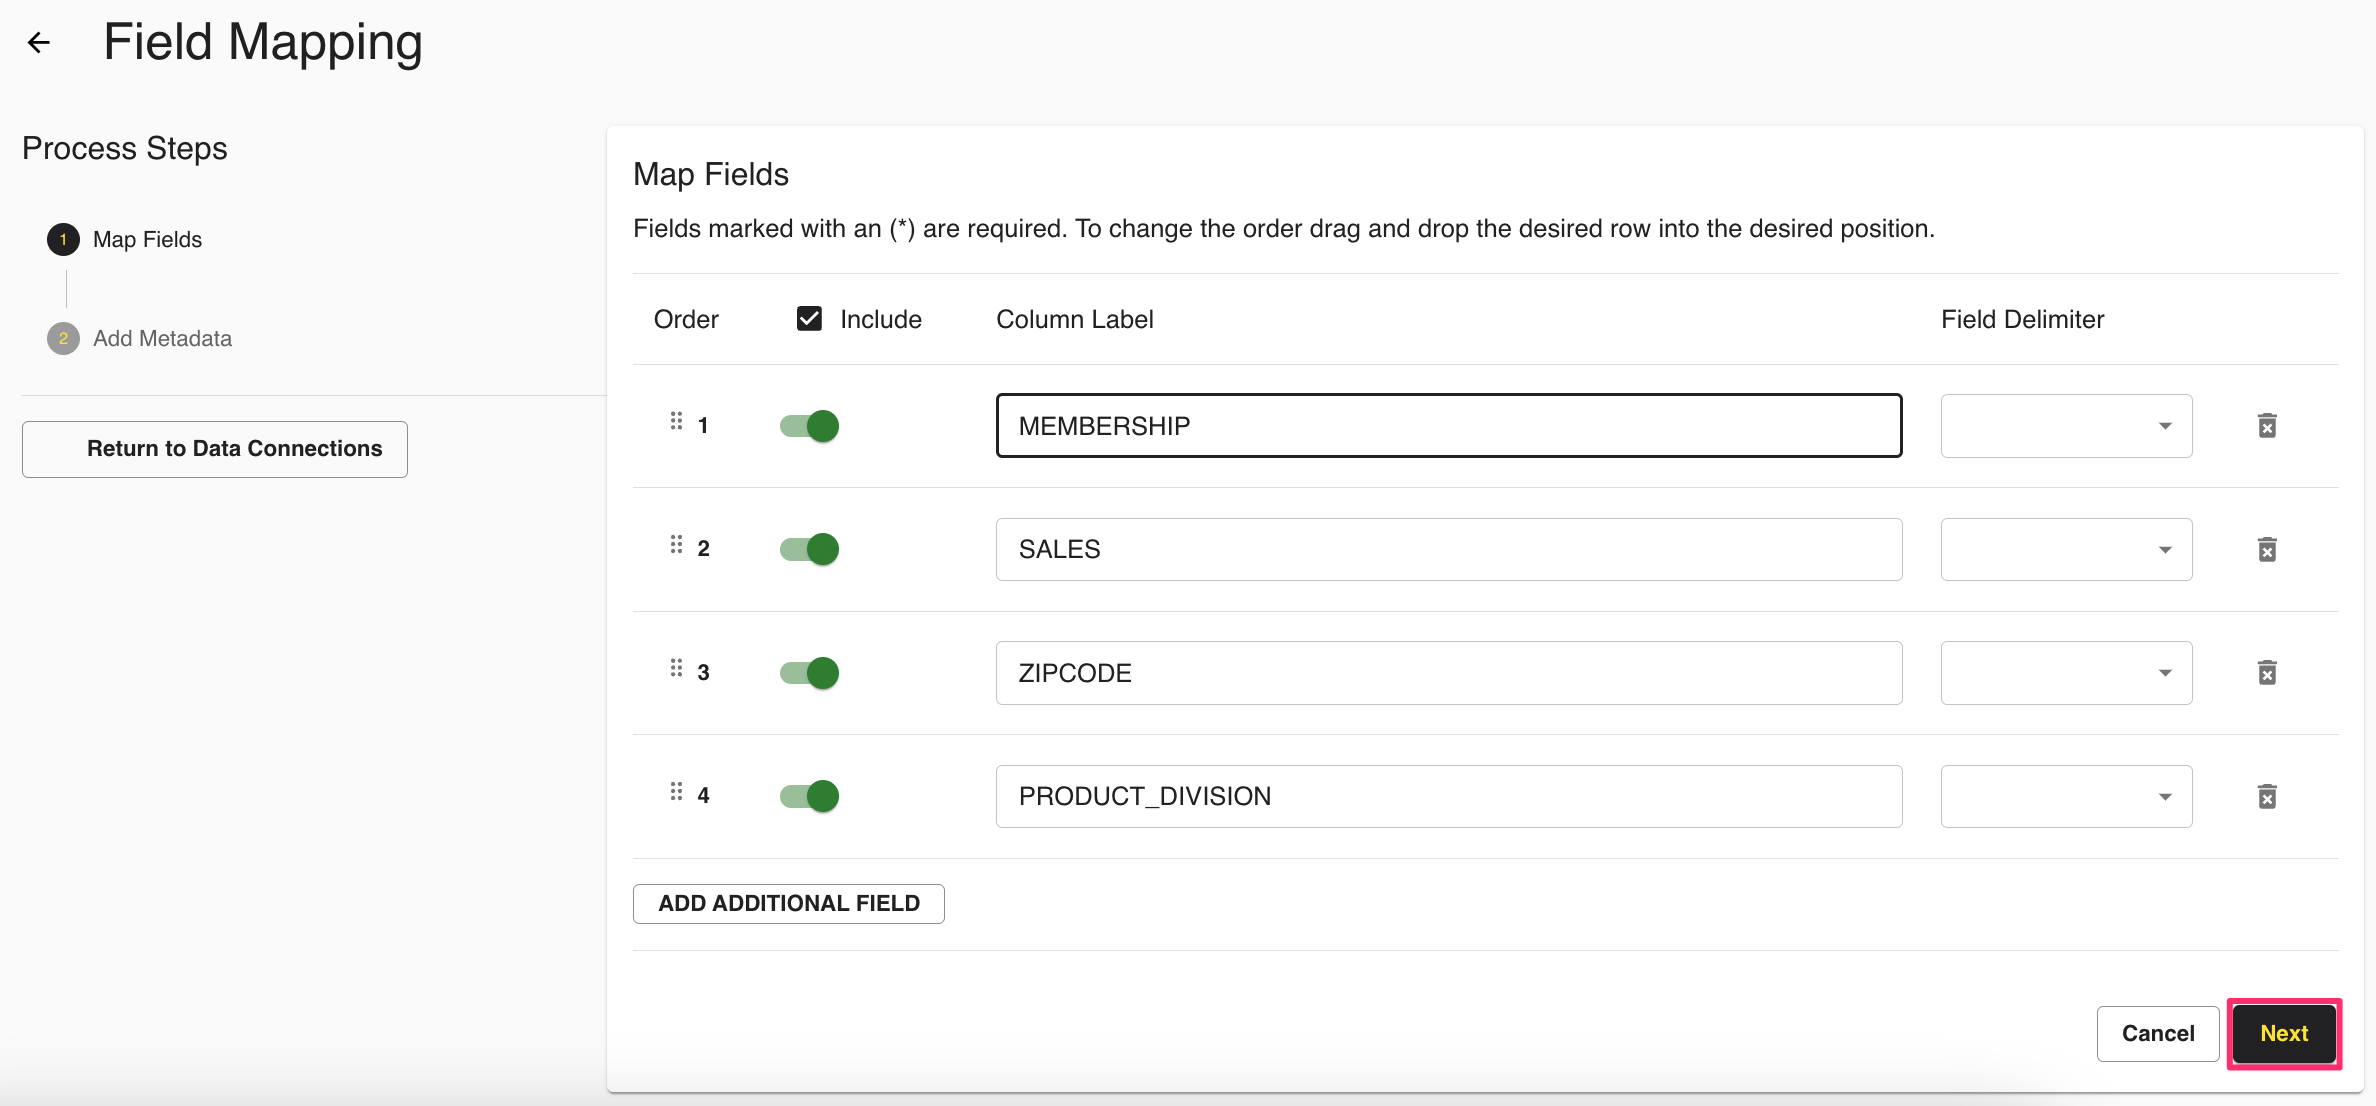This screenshot has width=2376, height=1106.
Task: Go to Map Fields process step
Action: 147,240
